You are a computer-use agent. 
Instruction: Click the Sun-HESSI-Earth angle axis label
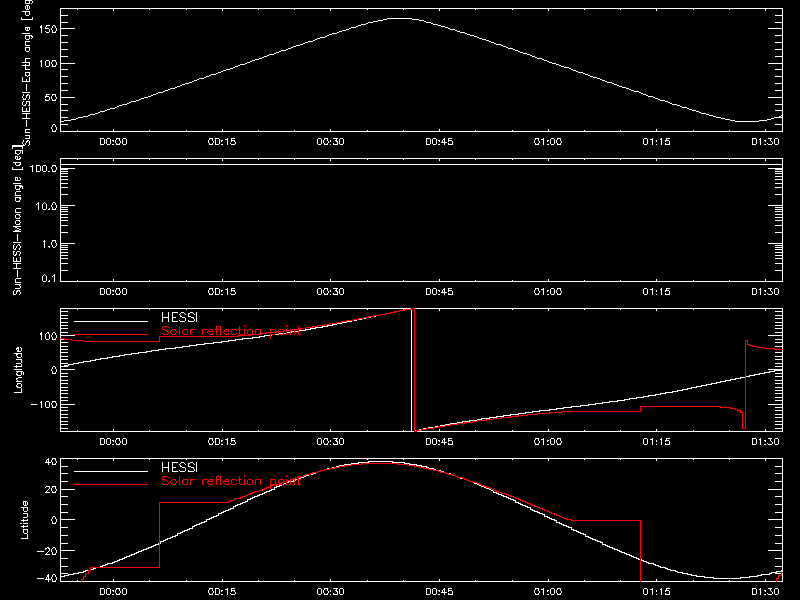[x=27, y=71]
